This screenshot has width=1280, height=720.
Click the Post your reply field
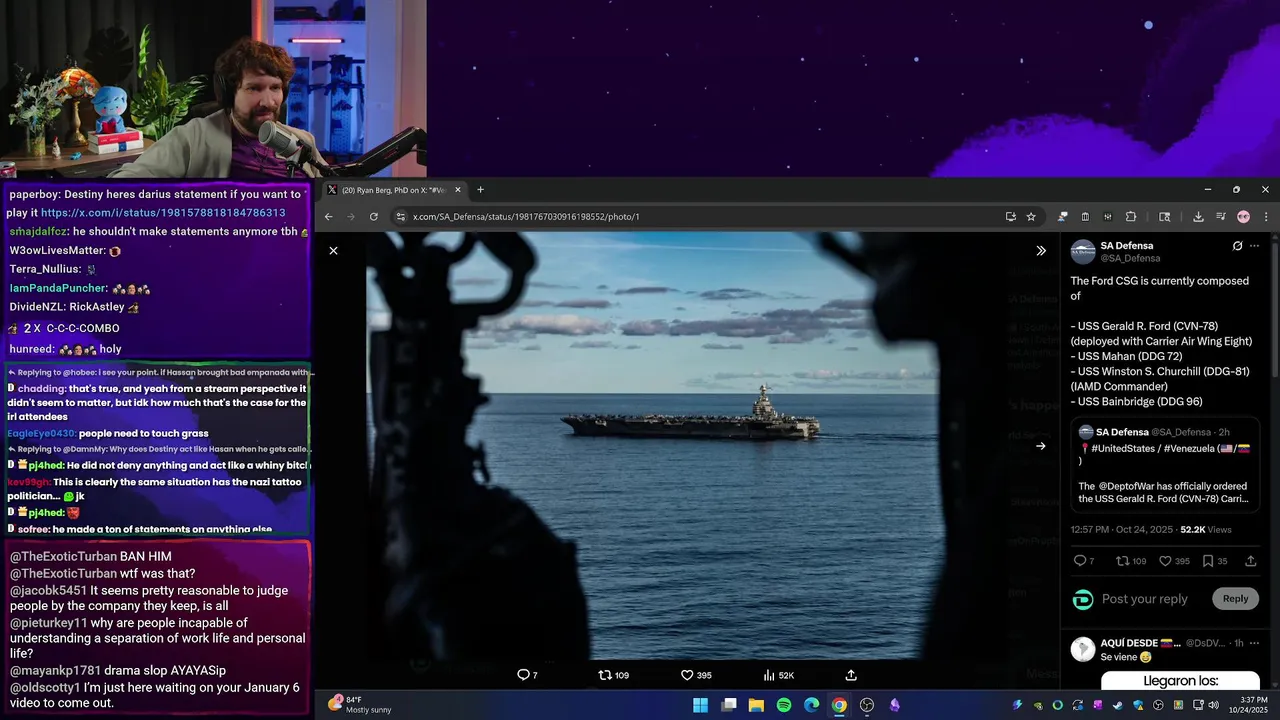point(1145,599)
